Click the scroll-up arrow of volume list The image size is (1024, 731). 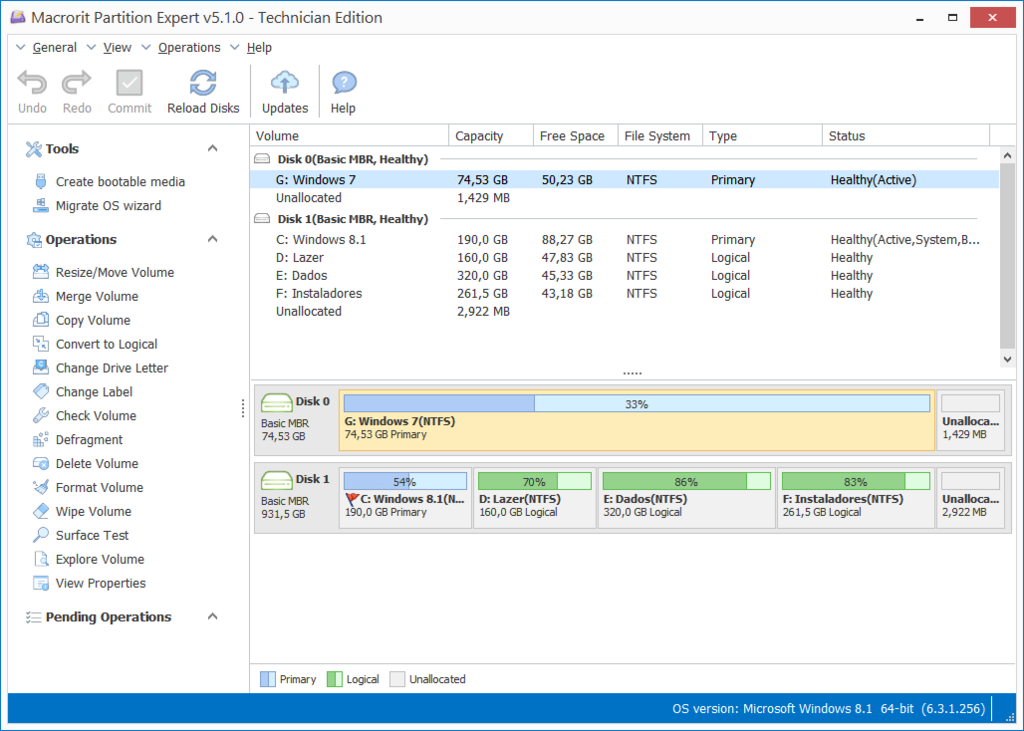(x=1007, y=155)
